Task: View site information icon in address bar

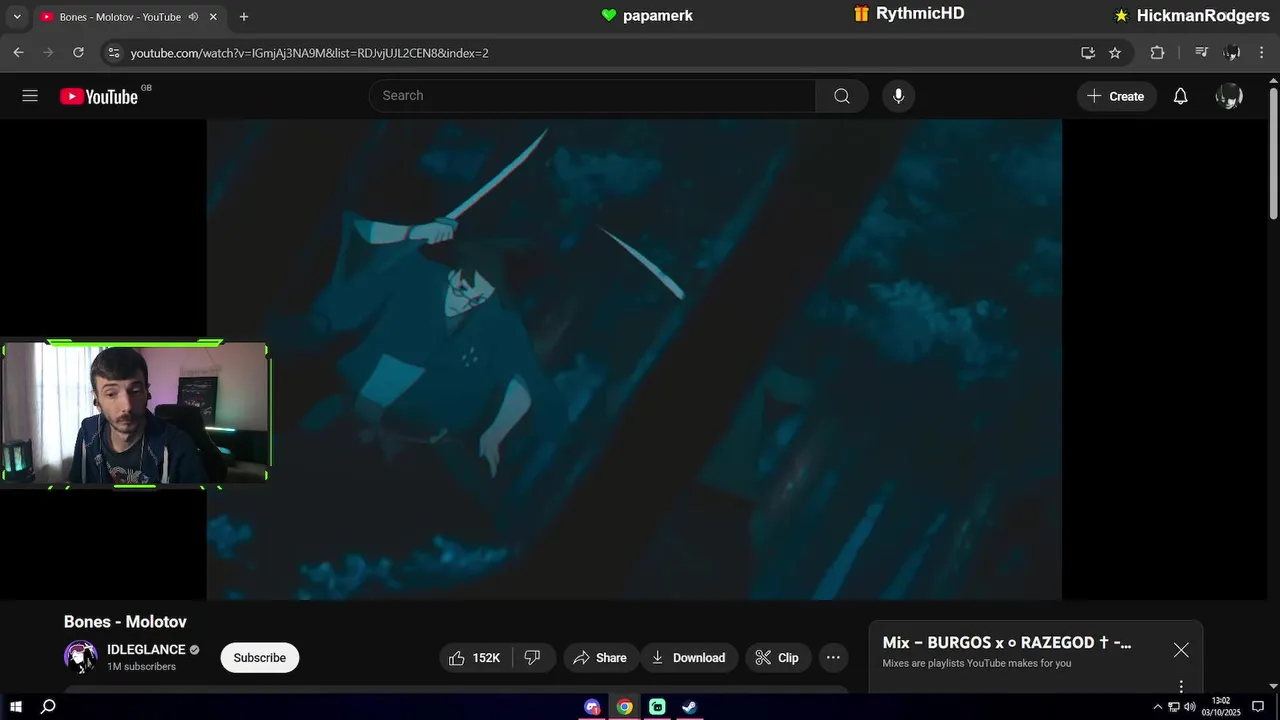Action: coord(114,52)
